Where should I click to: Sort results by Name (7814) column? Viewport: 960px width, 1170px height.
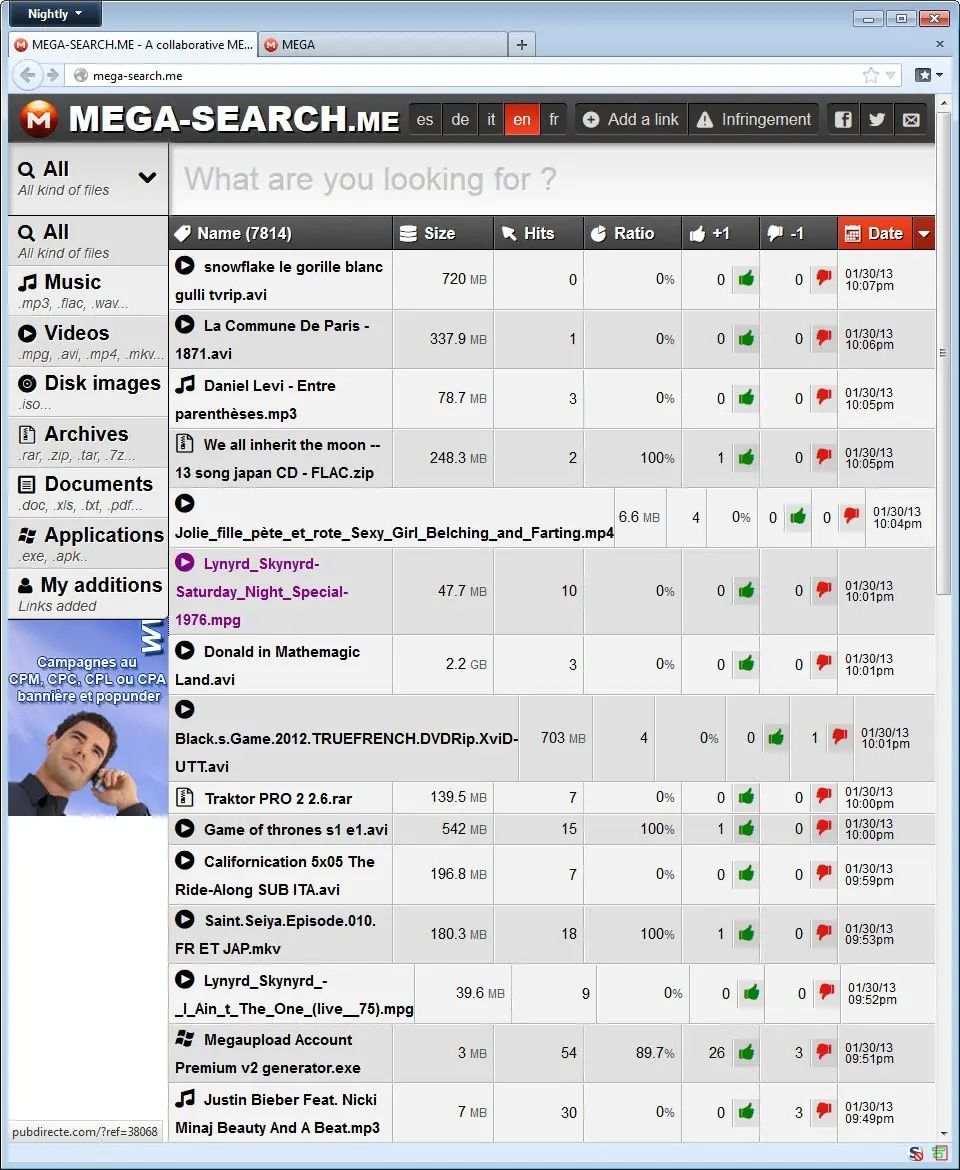(280, 234)
